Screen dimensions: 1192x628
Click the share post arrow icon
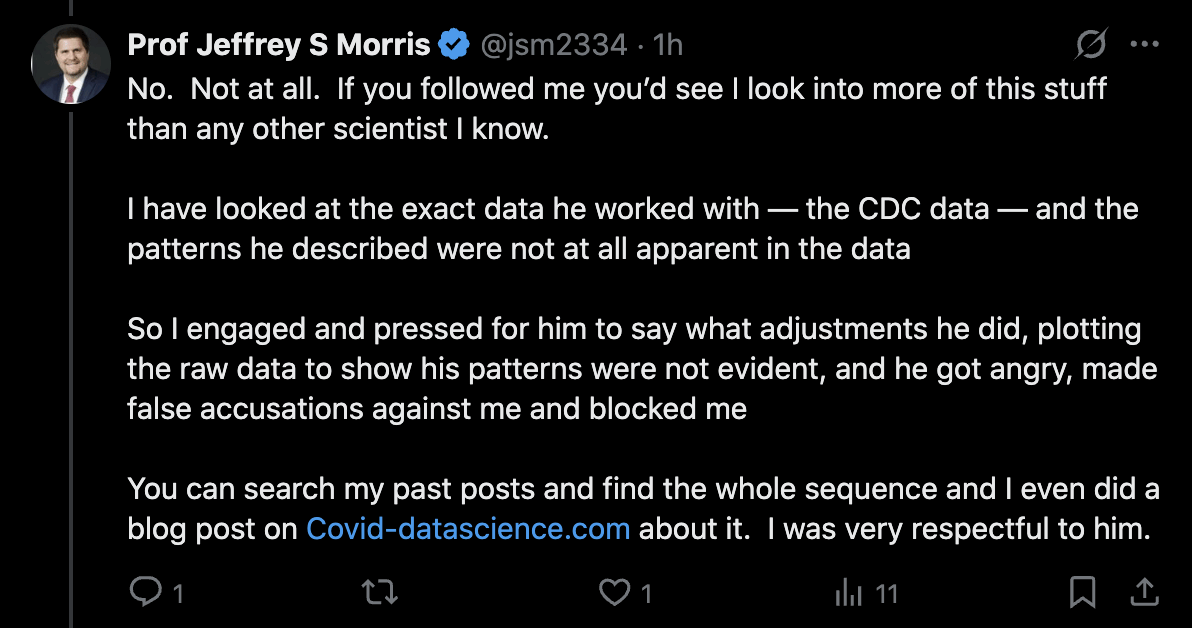(x=1144, y=593)
